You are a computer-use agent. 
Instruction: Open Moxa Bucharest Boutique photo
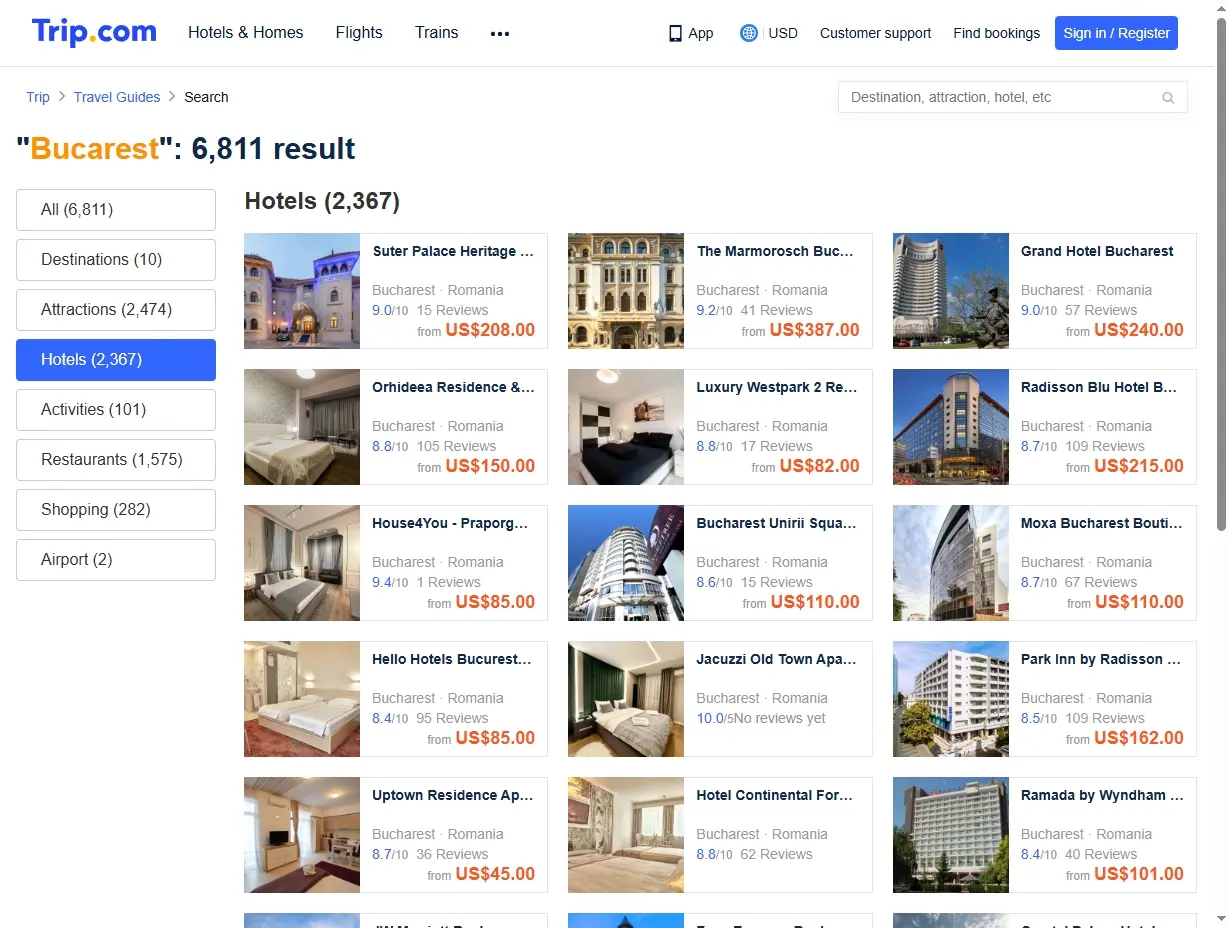point(951,563)
